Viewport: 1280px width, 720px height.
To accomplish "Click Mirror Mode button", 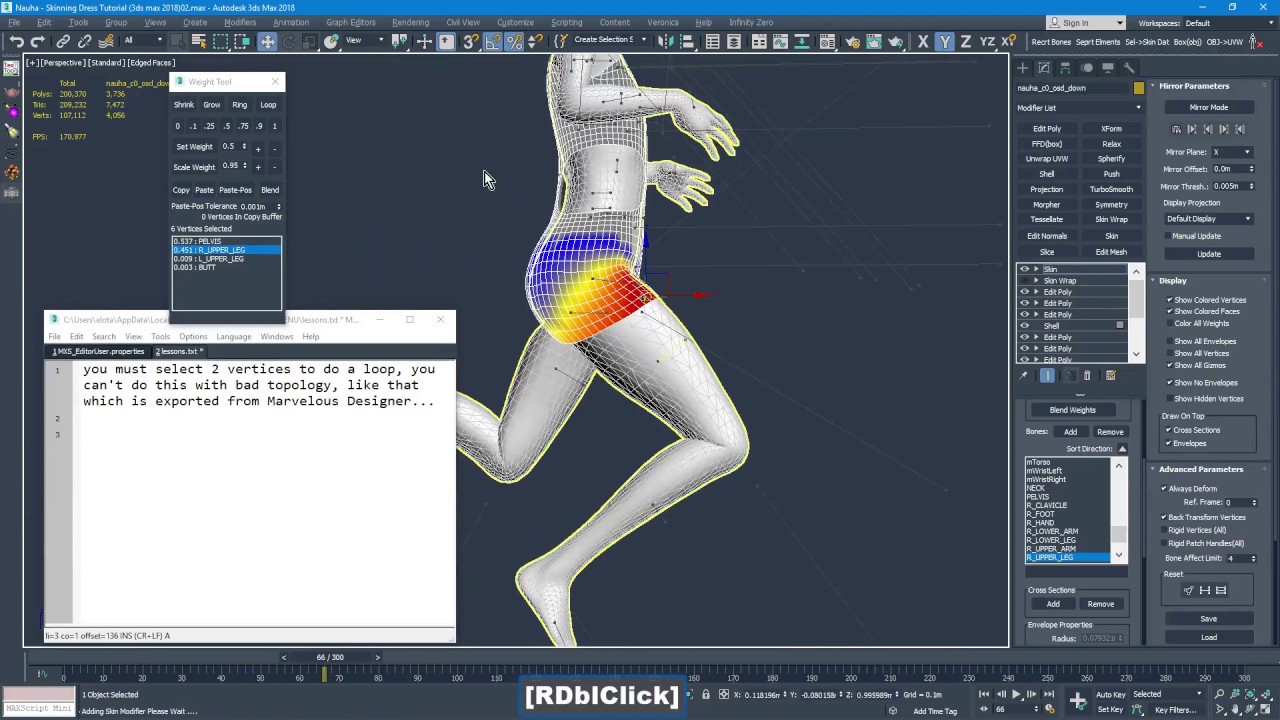I will coord(1208,108).
